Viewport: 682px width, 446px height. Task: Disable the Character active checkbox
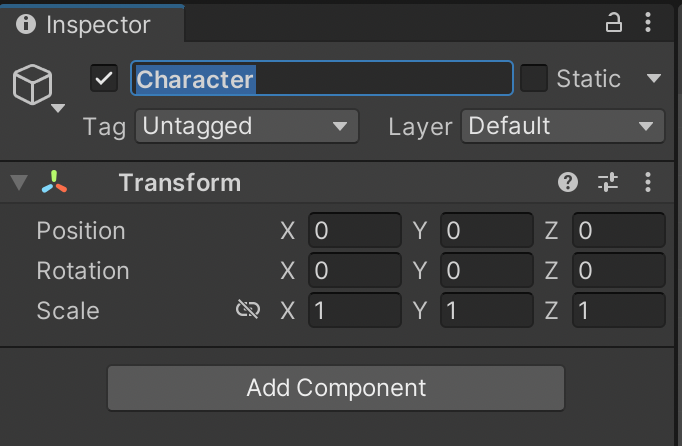point(104,78)
